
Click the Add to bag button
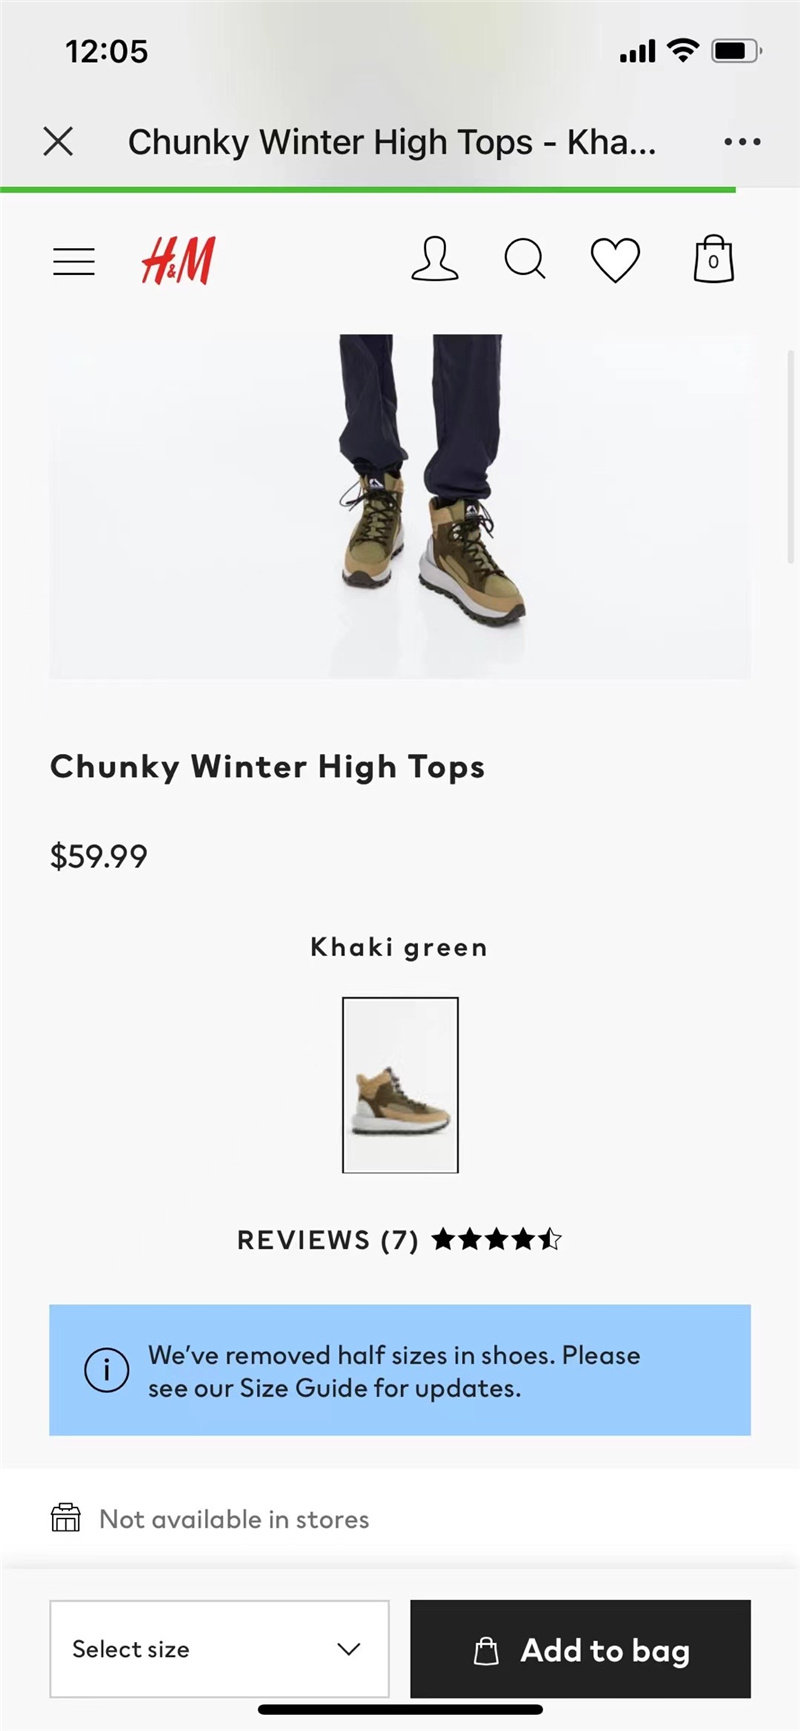click(580, 1649)
